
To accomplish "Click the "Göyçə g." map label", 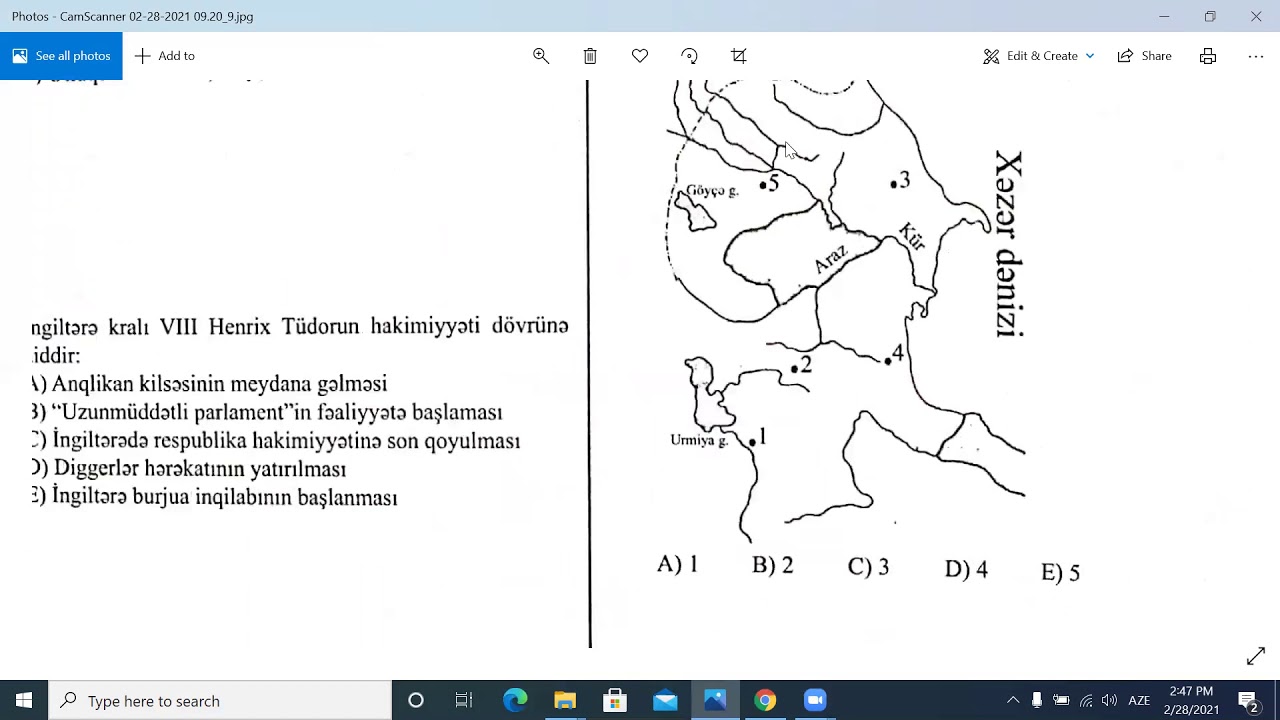I will [x=712, y=191].
